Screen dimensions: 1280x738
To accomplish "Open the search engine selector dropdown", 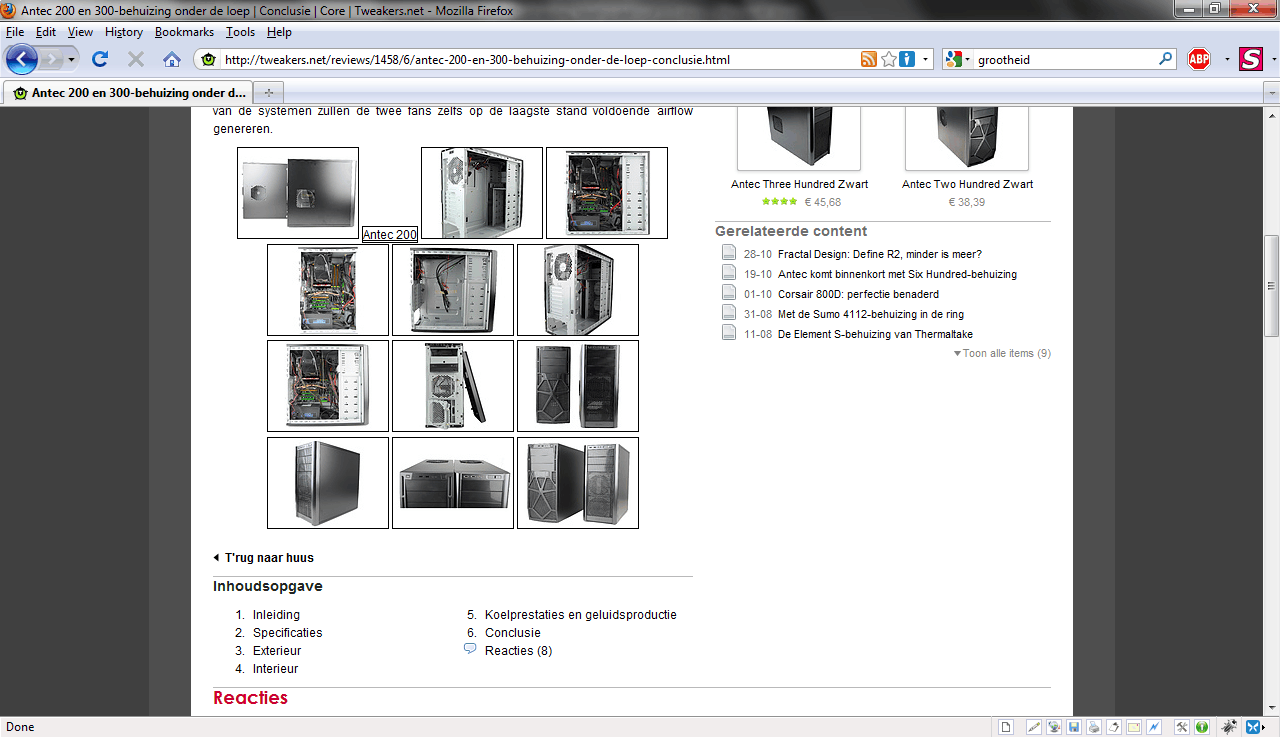I will 967,60.
